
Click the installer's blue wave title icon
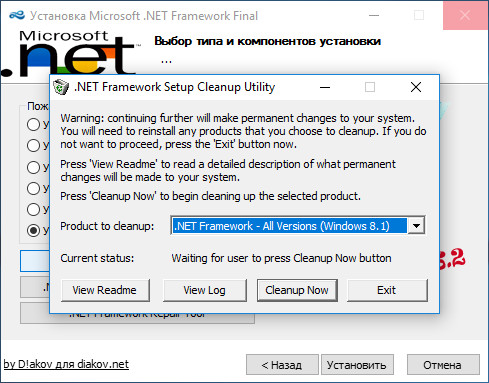tap(17, 15)
